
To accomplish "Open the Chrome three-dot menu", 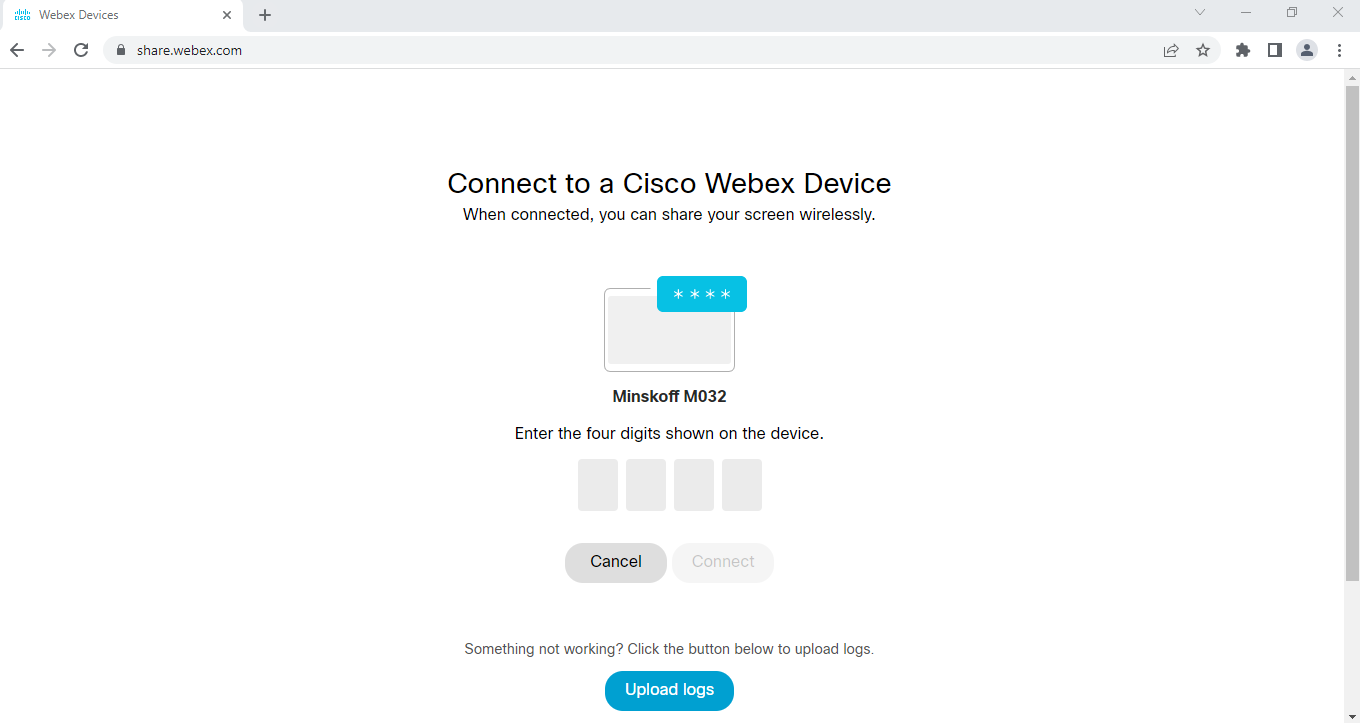I will coord(1339,50).
